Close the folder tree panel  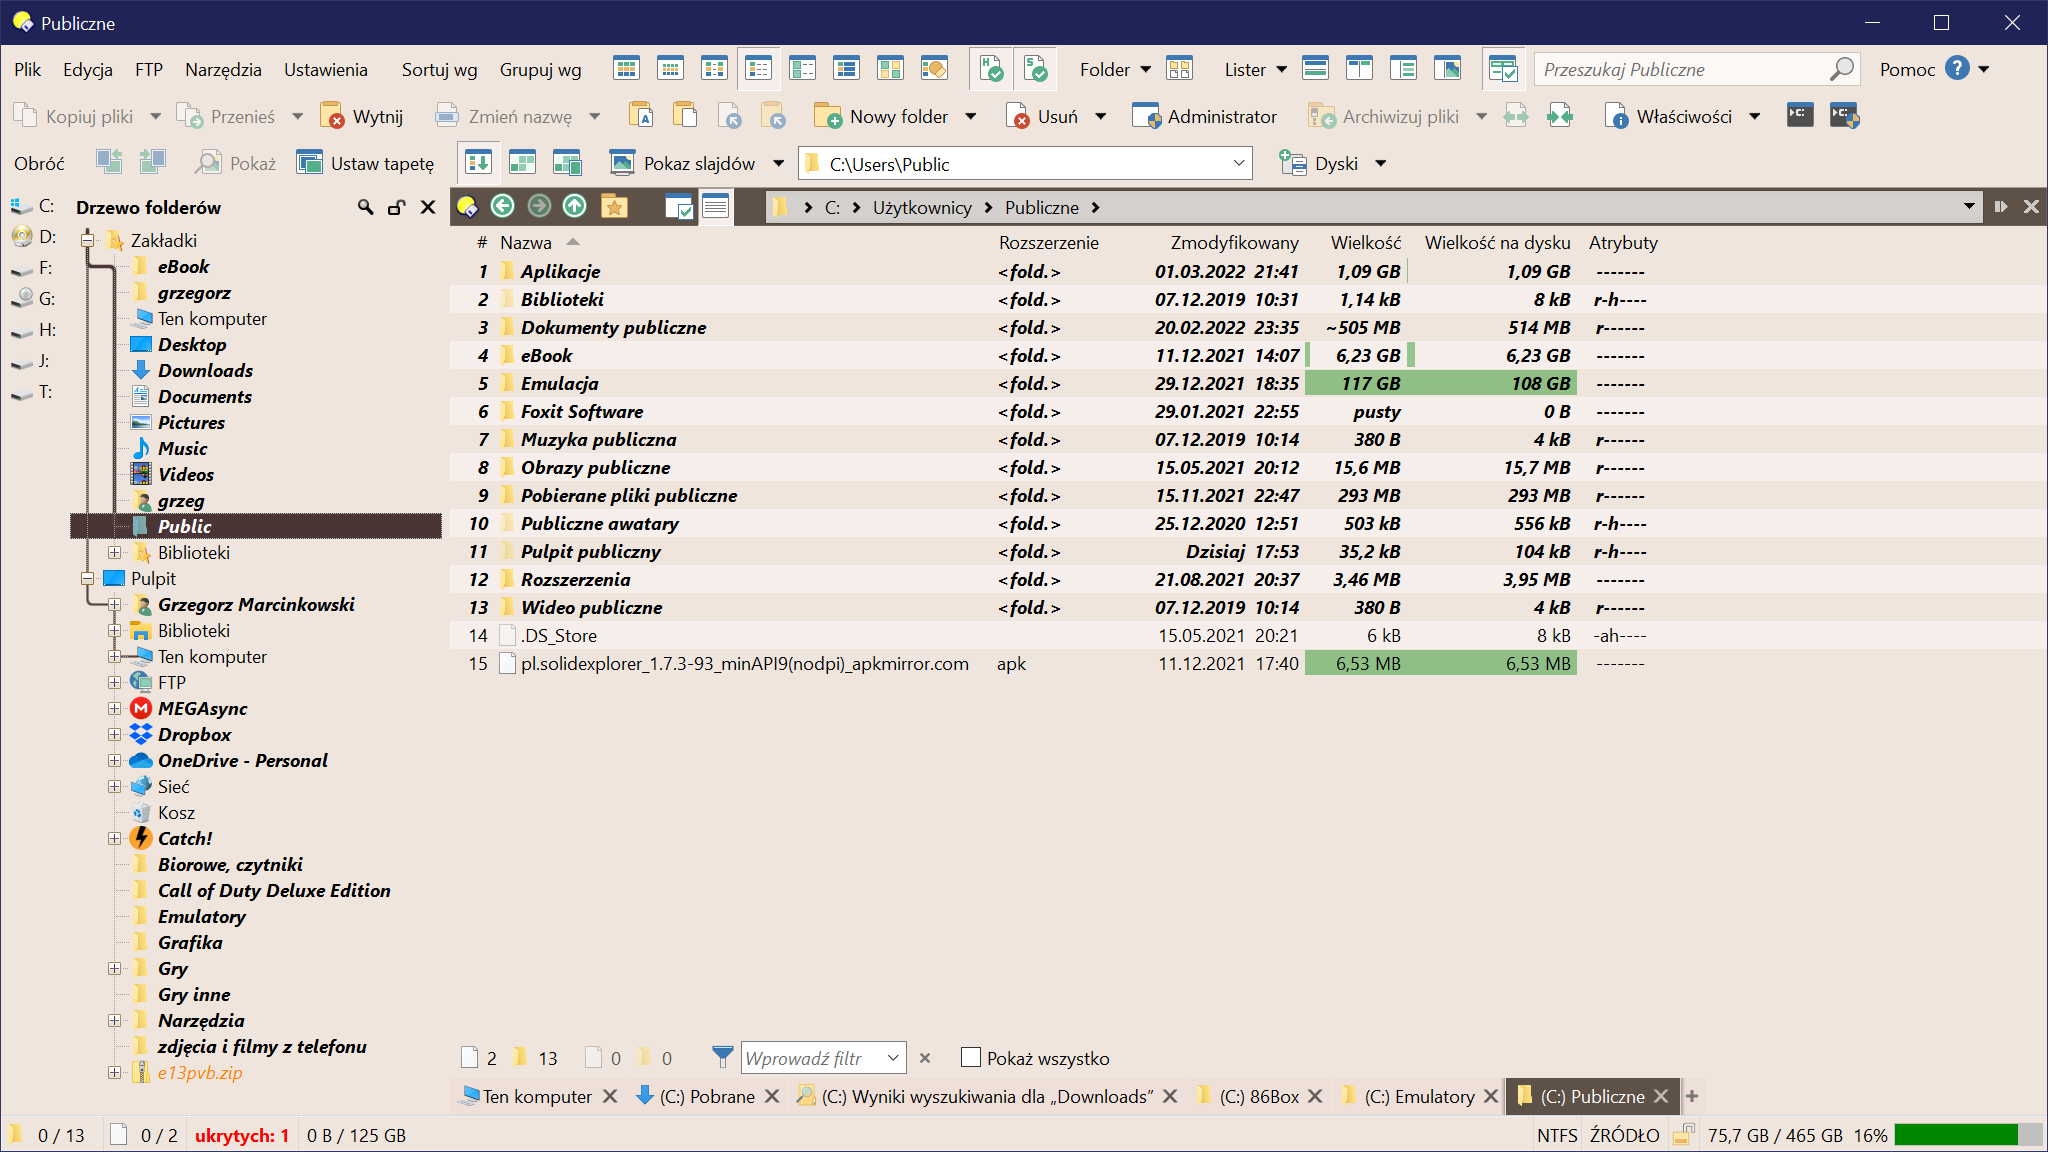click(x=428, y=207)
